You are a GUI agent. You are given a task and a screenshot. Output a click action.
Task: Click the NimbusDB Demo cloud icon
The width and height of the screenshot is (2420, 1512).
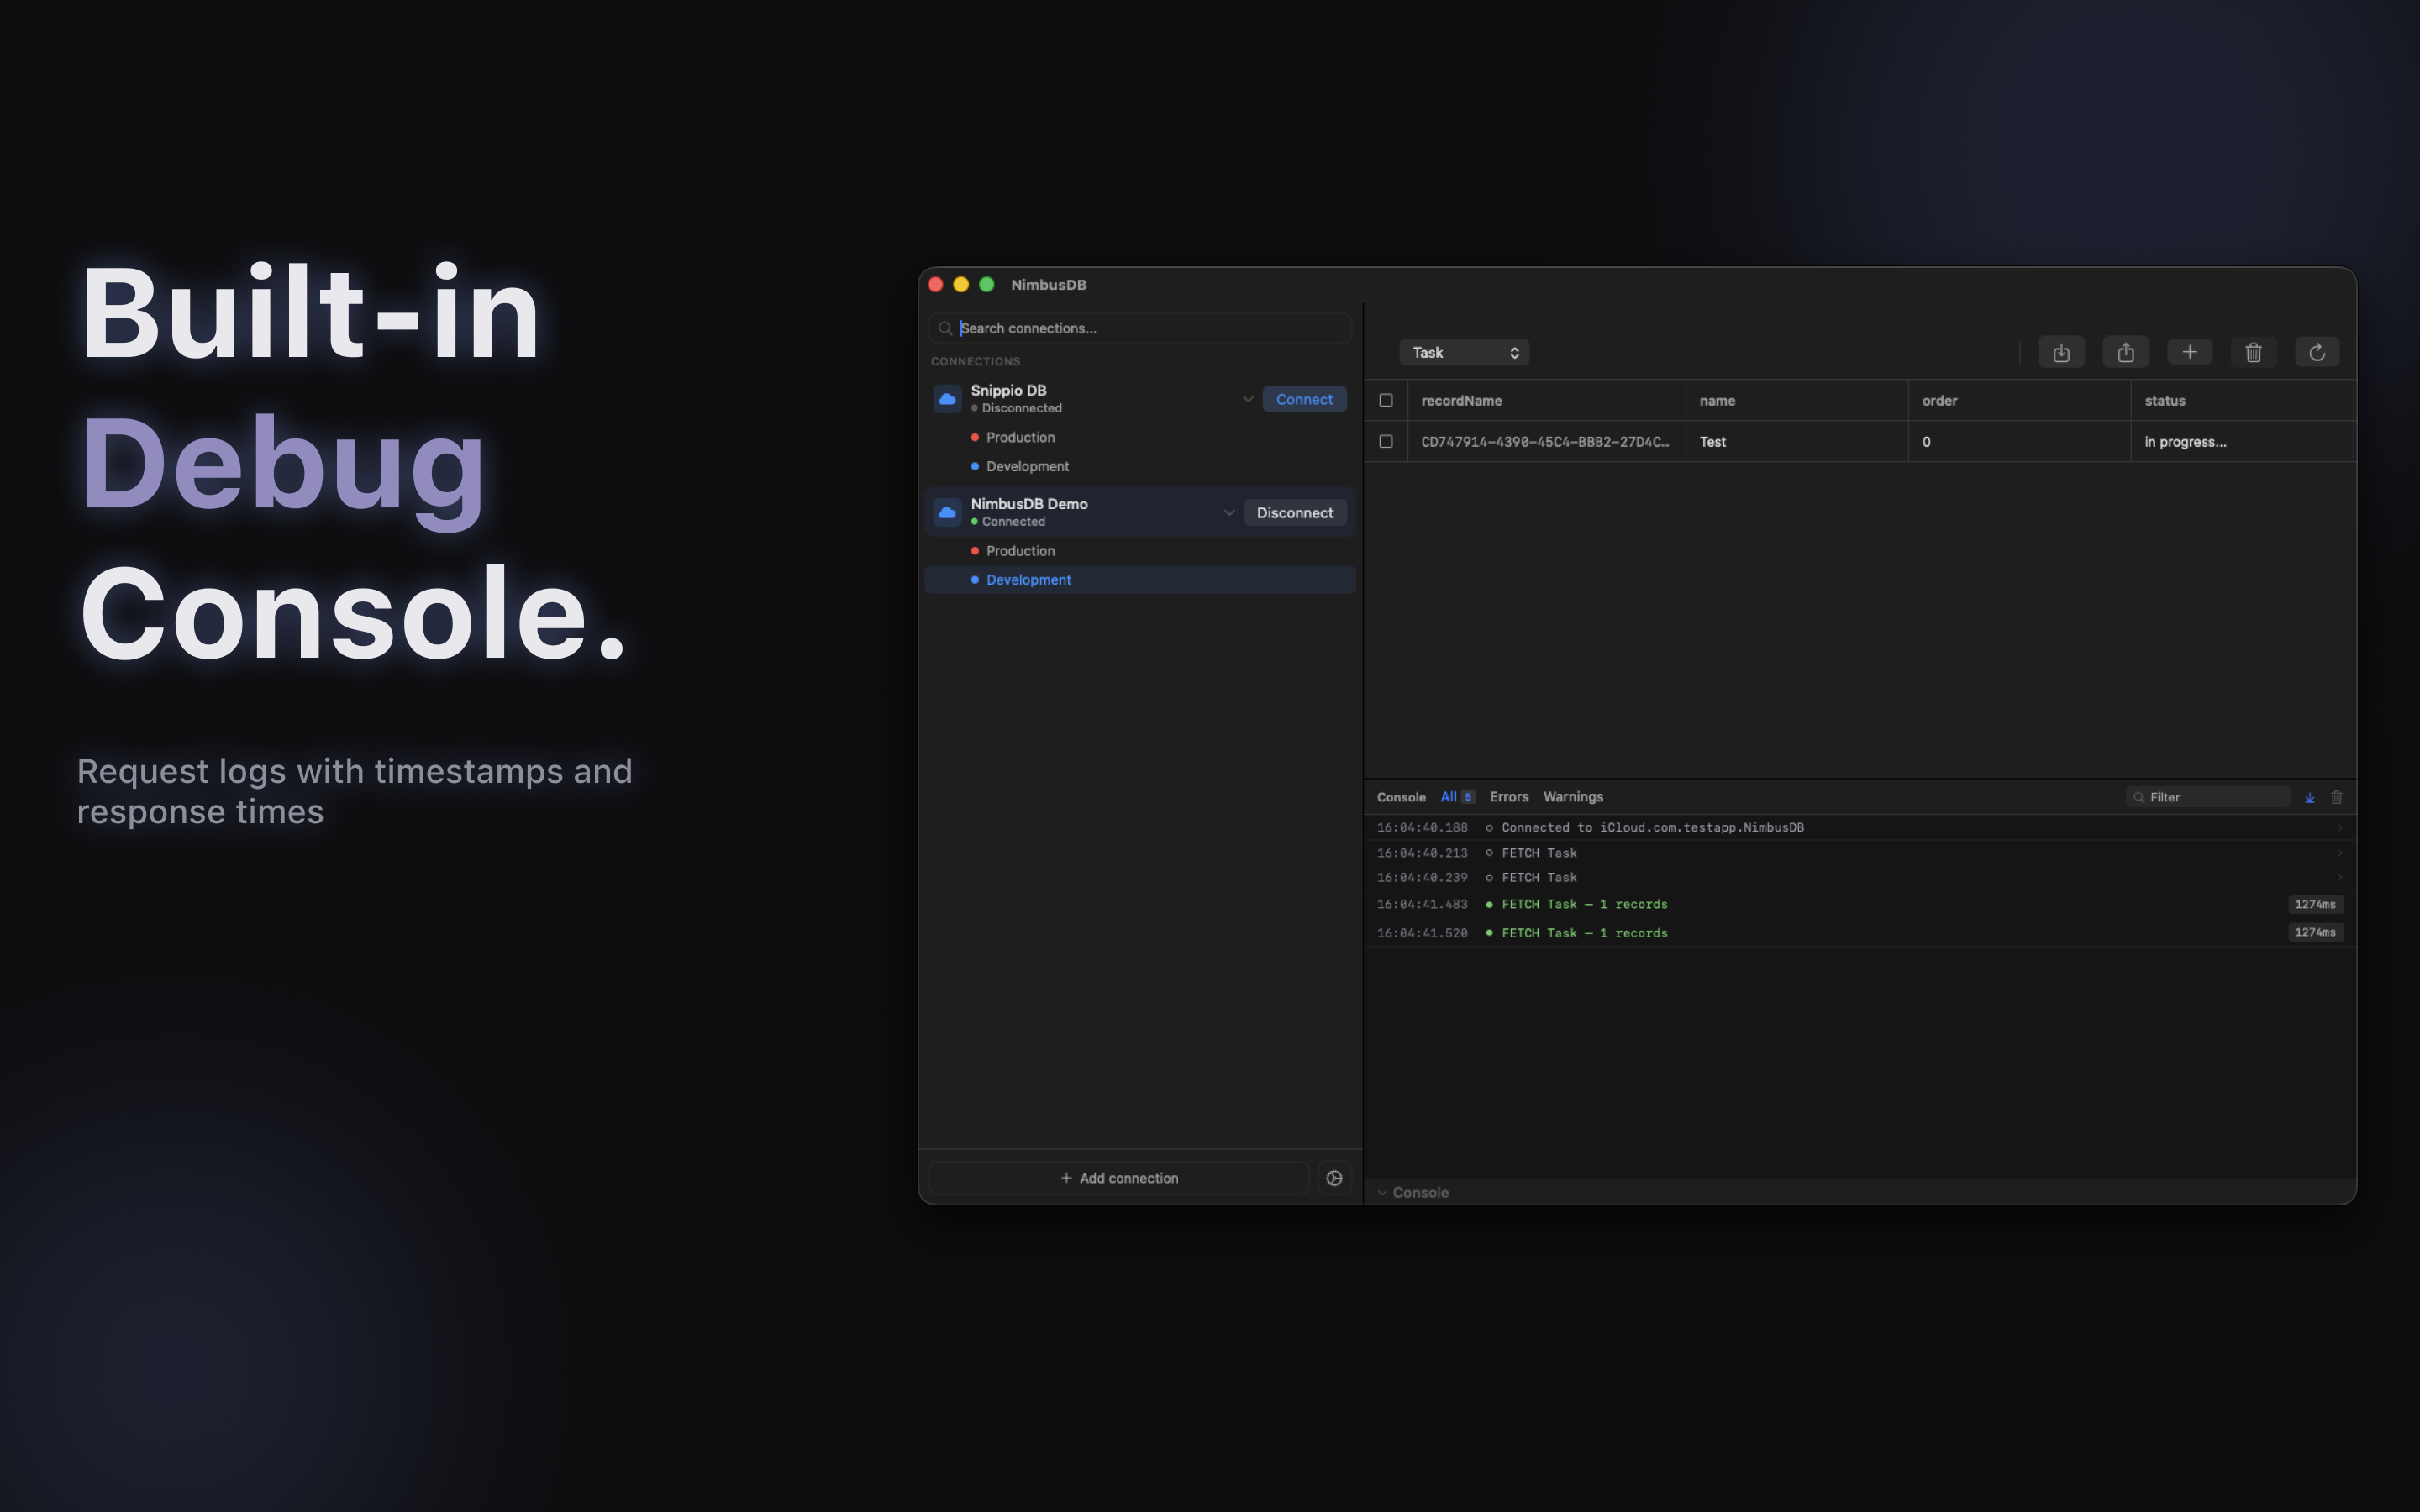pos(947,512)
